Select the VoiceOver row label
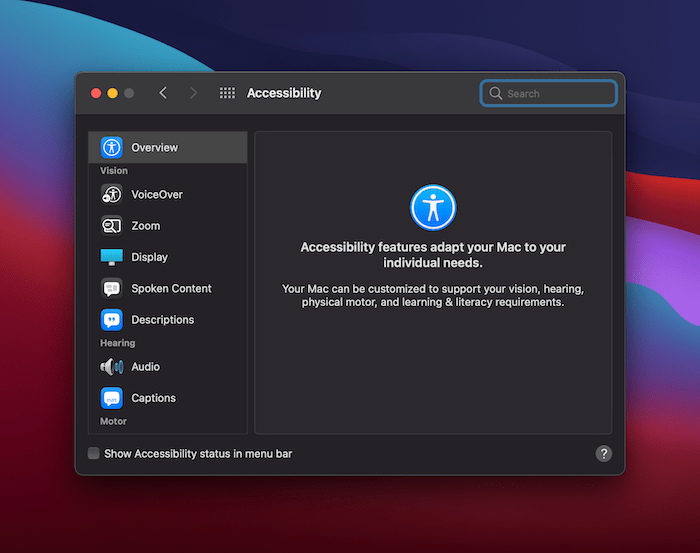The height and width of the screenshot is (553, 700). (x=157, y=195)
